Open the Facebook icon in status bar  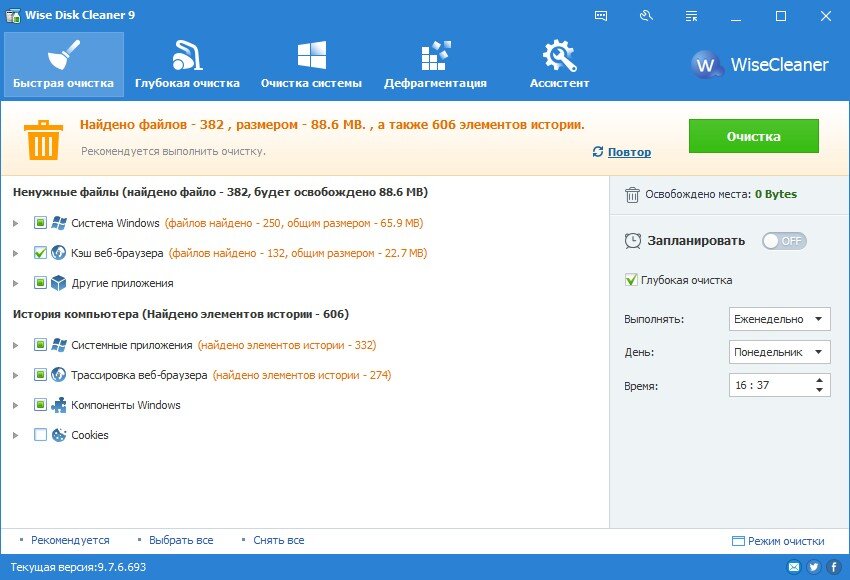[x=834, y=567]
